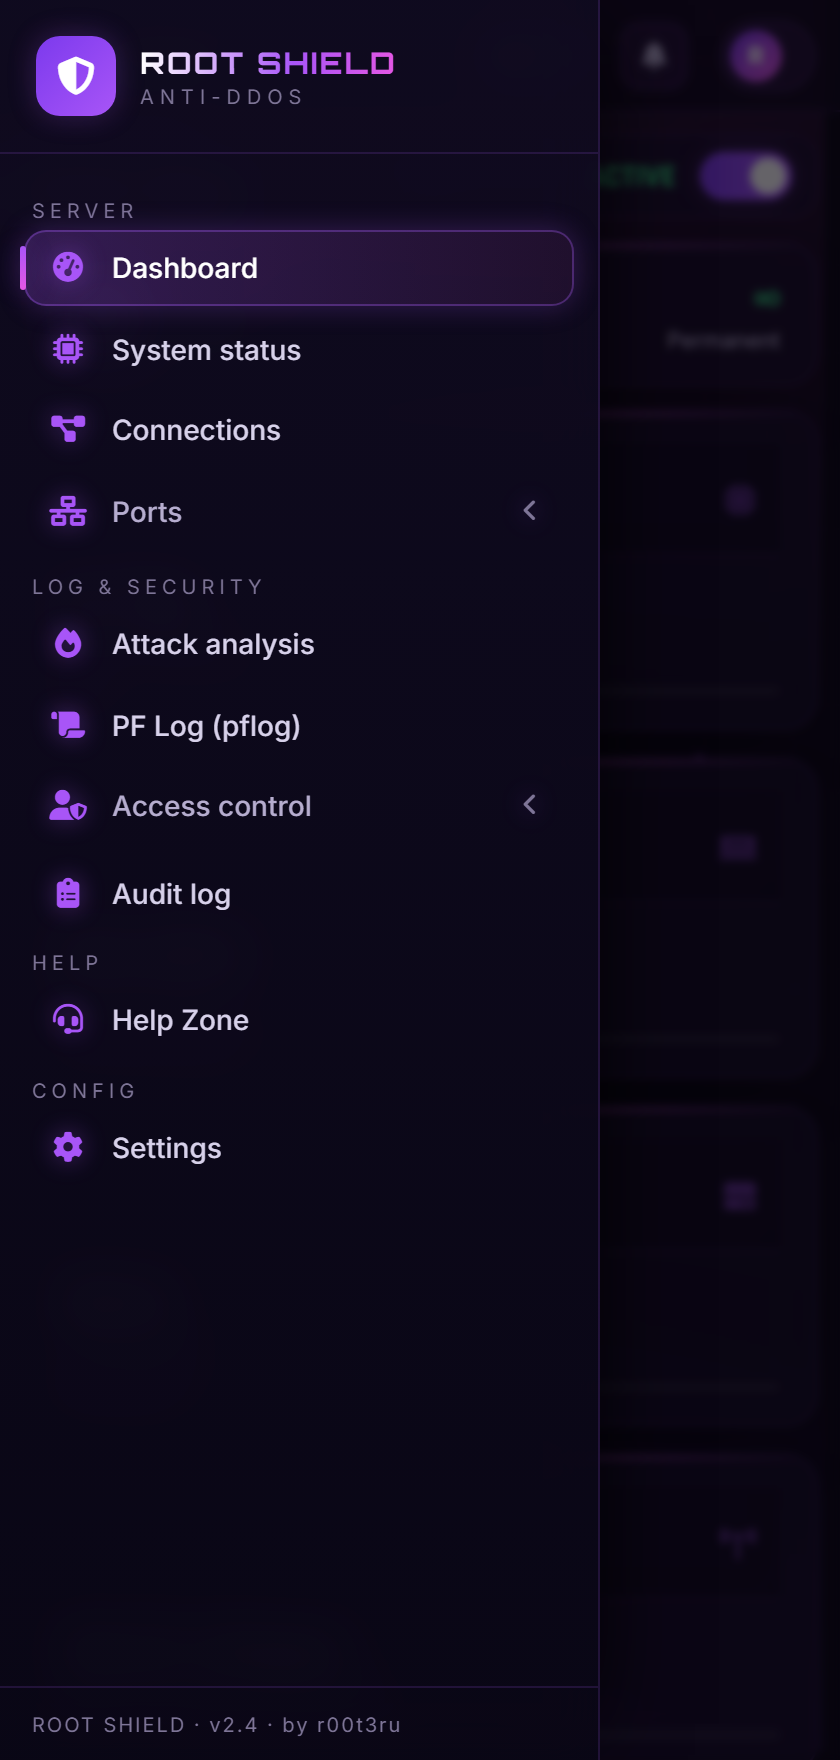Expand the Access control submenu chevron
840x1760 pixels.
pos(530,805)
